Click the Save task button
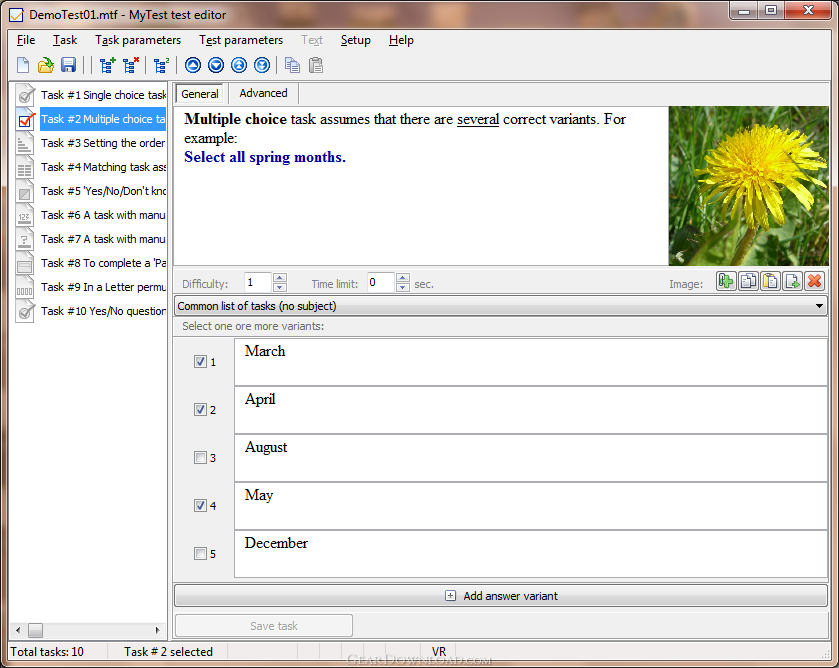The width and height of the screenshot is (839, 668). click(264, 626)
